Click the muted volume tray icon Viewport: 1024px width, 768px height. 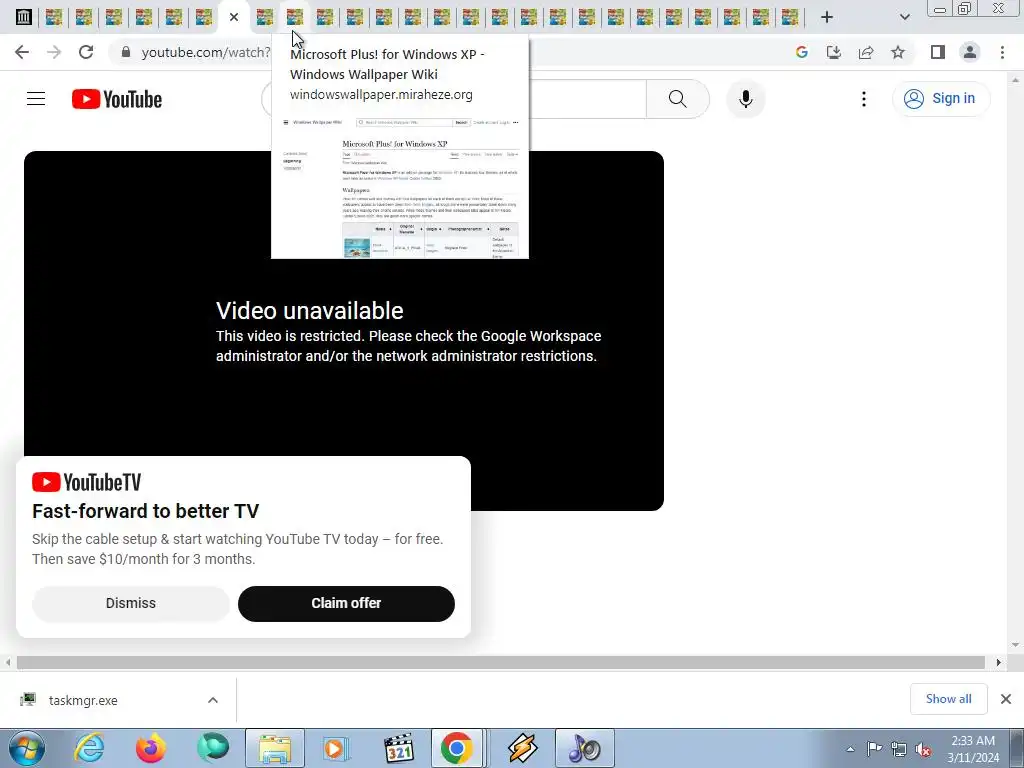click(923, 749)
